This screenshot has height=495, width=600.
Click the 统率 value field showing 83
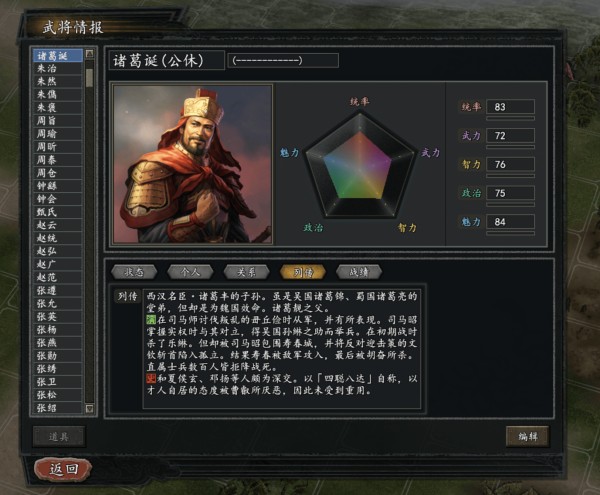tap(510, 107)
